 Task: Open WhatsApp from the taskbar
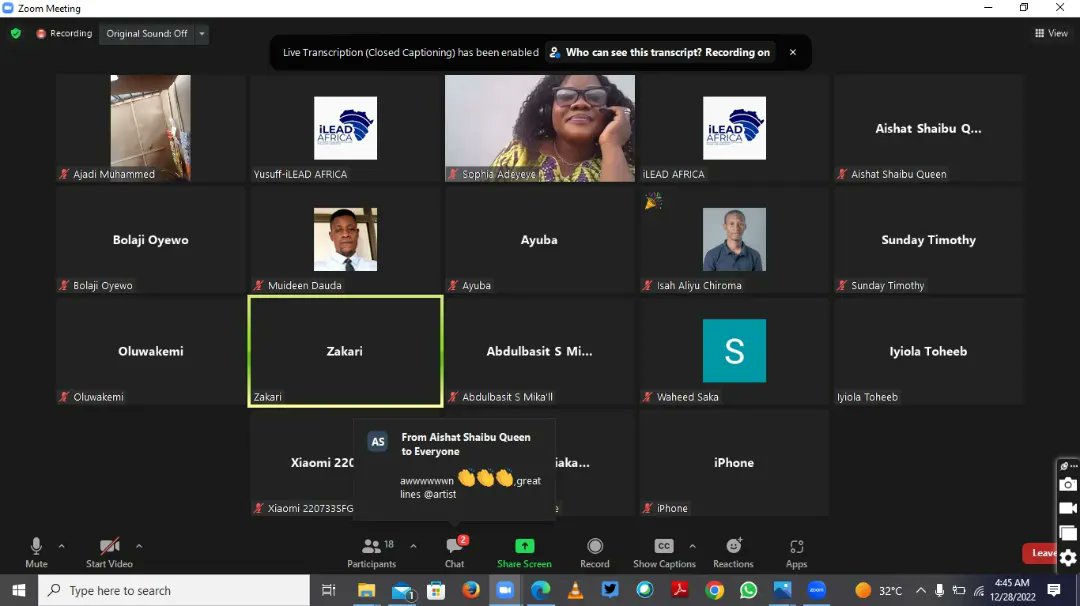[x=748, y=590]
